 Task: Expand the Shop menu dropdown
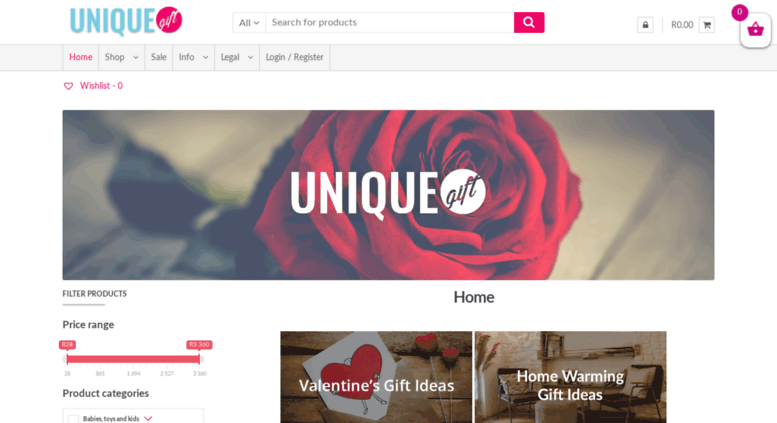coord(135,57)
